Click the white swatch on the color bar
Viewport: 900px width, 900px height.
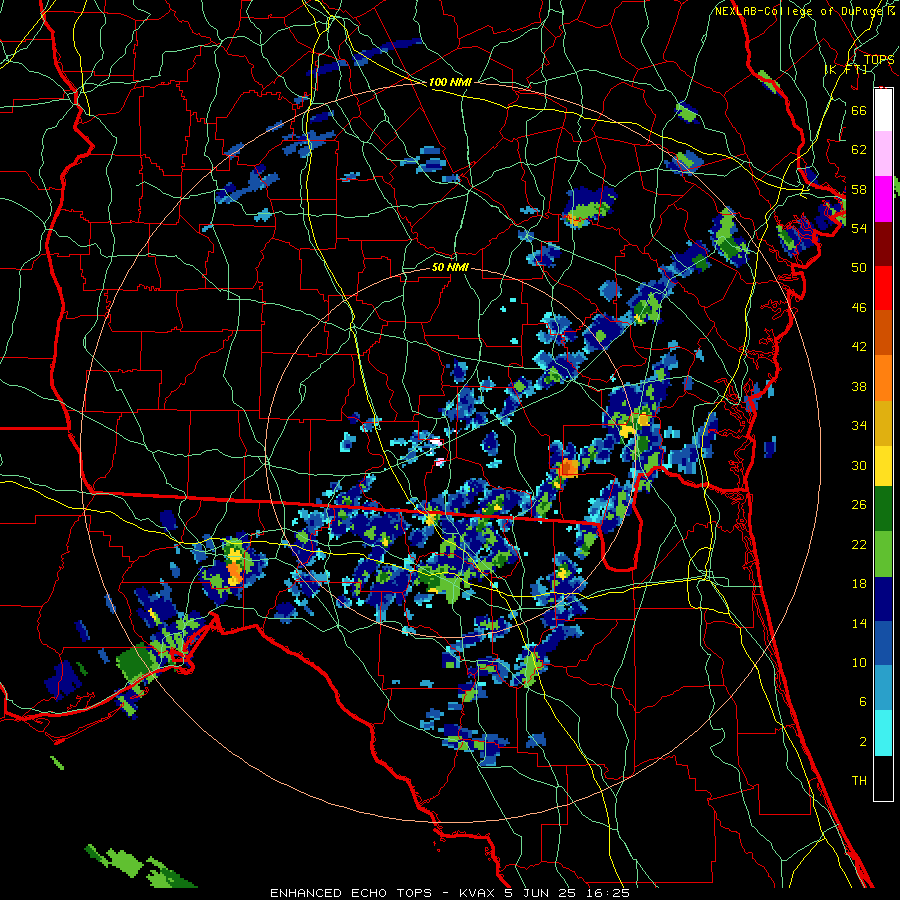click(883, 110)
